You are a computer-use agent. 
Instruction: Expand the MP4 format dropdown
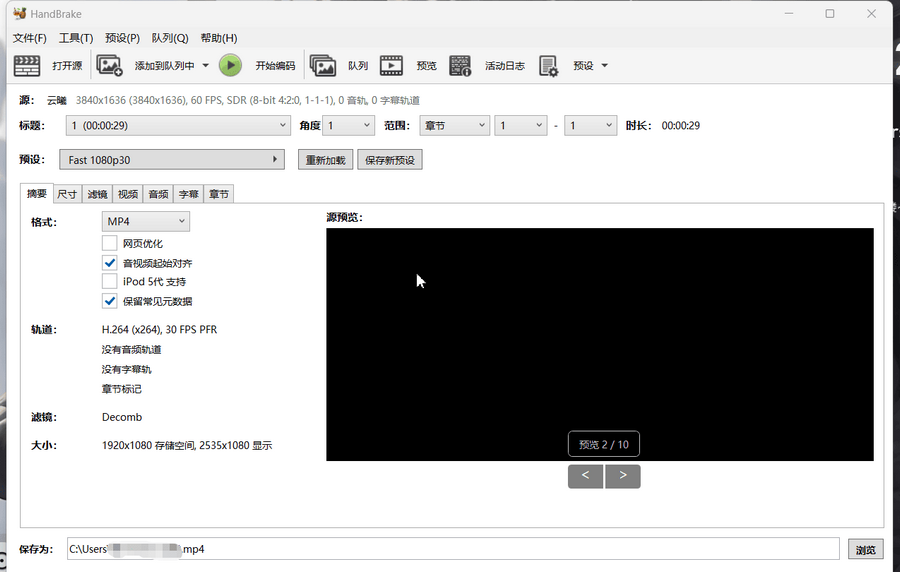[146, 221]
